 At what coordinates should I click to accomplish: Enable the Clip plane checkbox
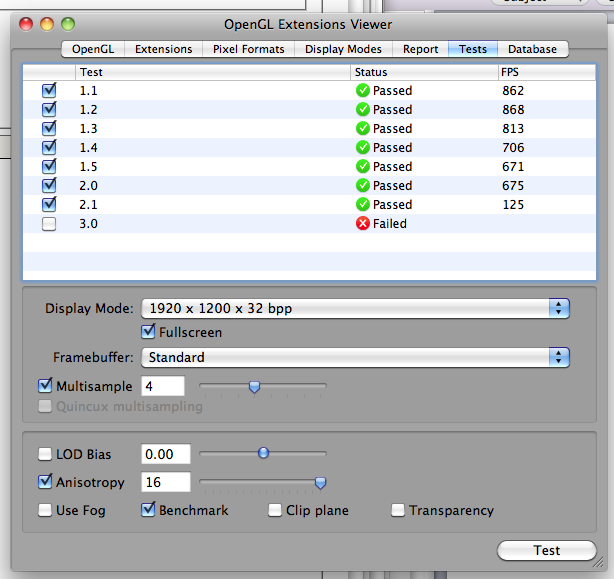click(275, 510)
